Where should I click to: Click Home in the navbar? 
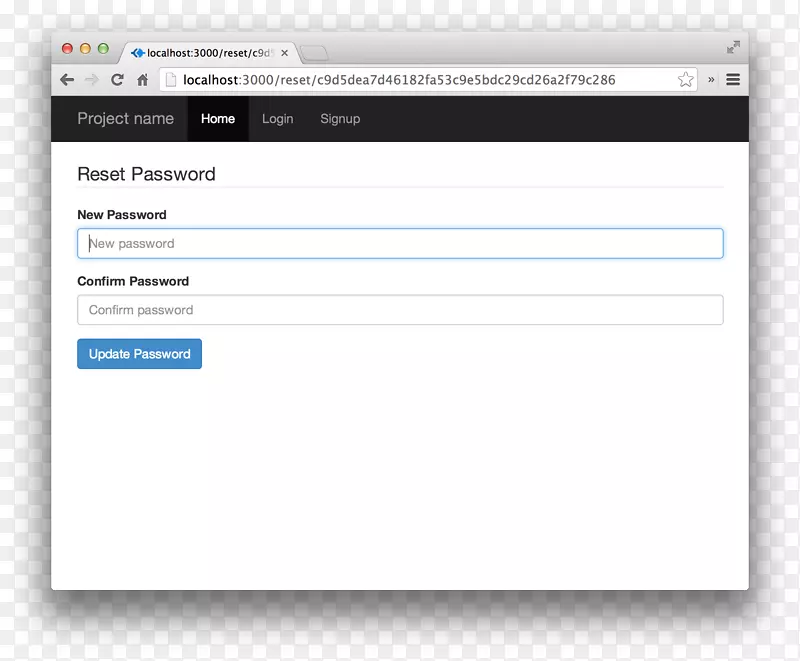tap(218, 119)
